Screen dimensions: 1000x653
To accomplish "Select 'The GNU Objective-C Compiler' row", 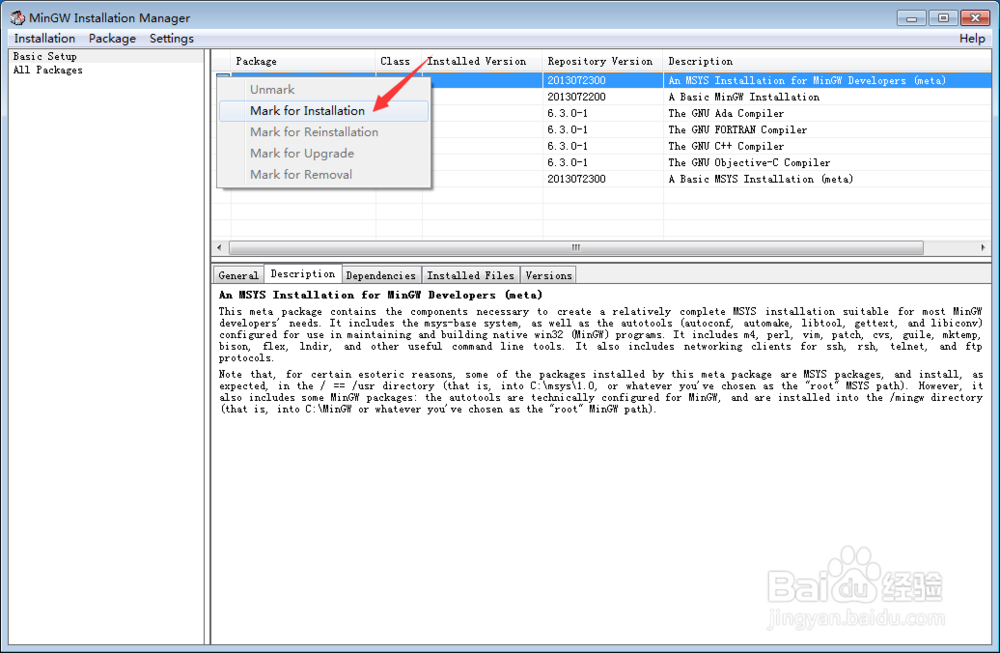I will (x=711, y=163).
